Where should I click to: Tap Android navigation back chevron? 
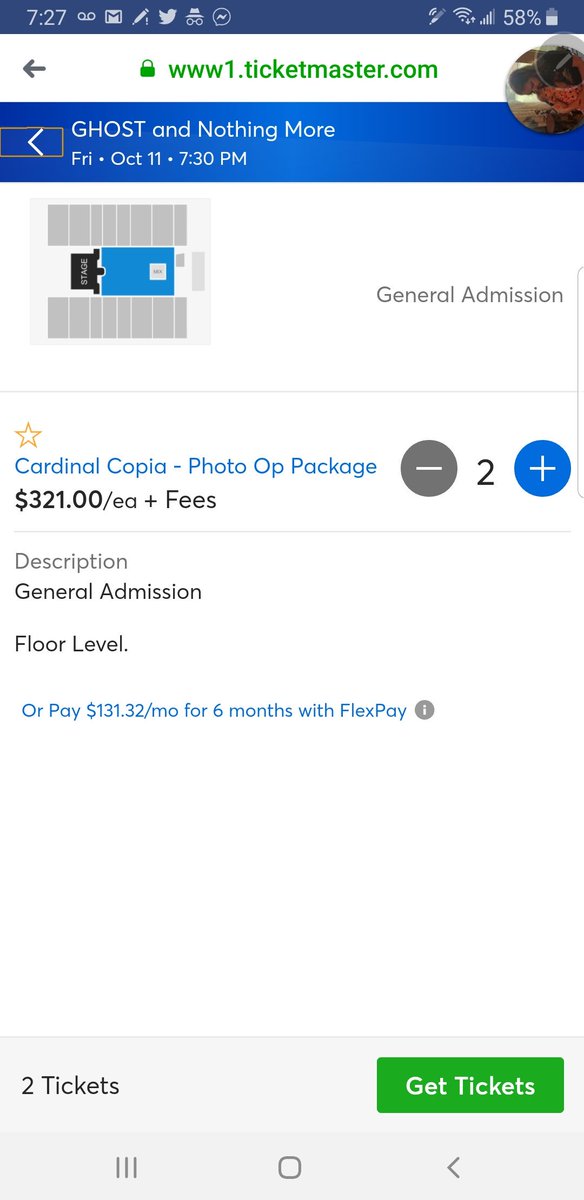[453, 1167]
